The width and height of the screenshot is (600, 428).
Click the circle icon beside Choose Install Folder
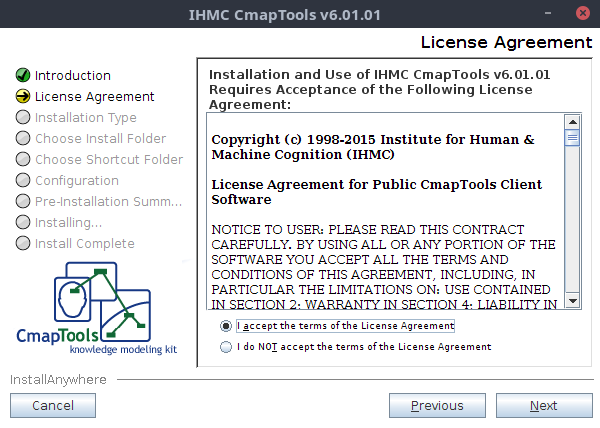point(23,139)
